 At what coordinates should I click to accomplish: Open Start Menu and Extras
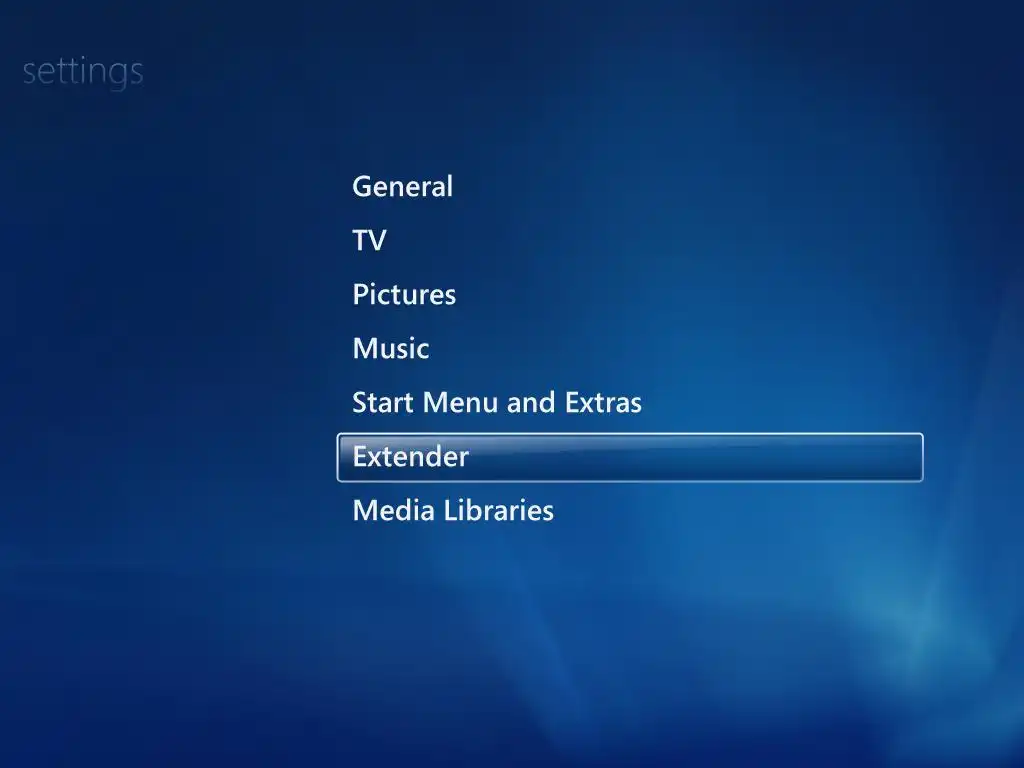497,402
